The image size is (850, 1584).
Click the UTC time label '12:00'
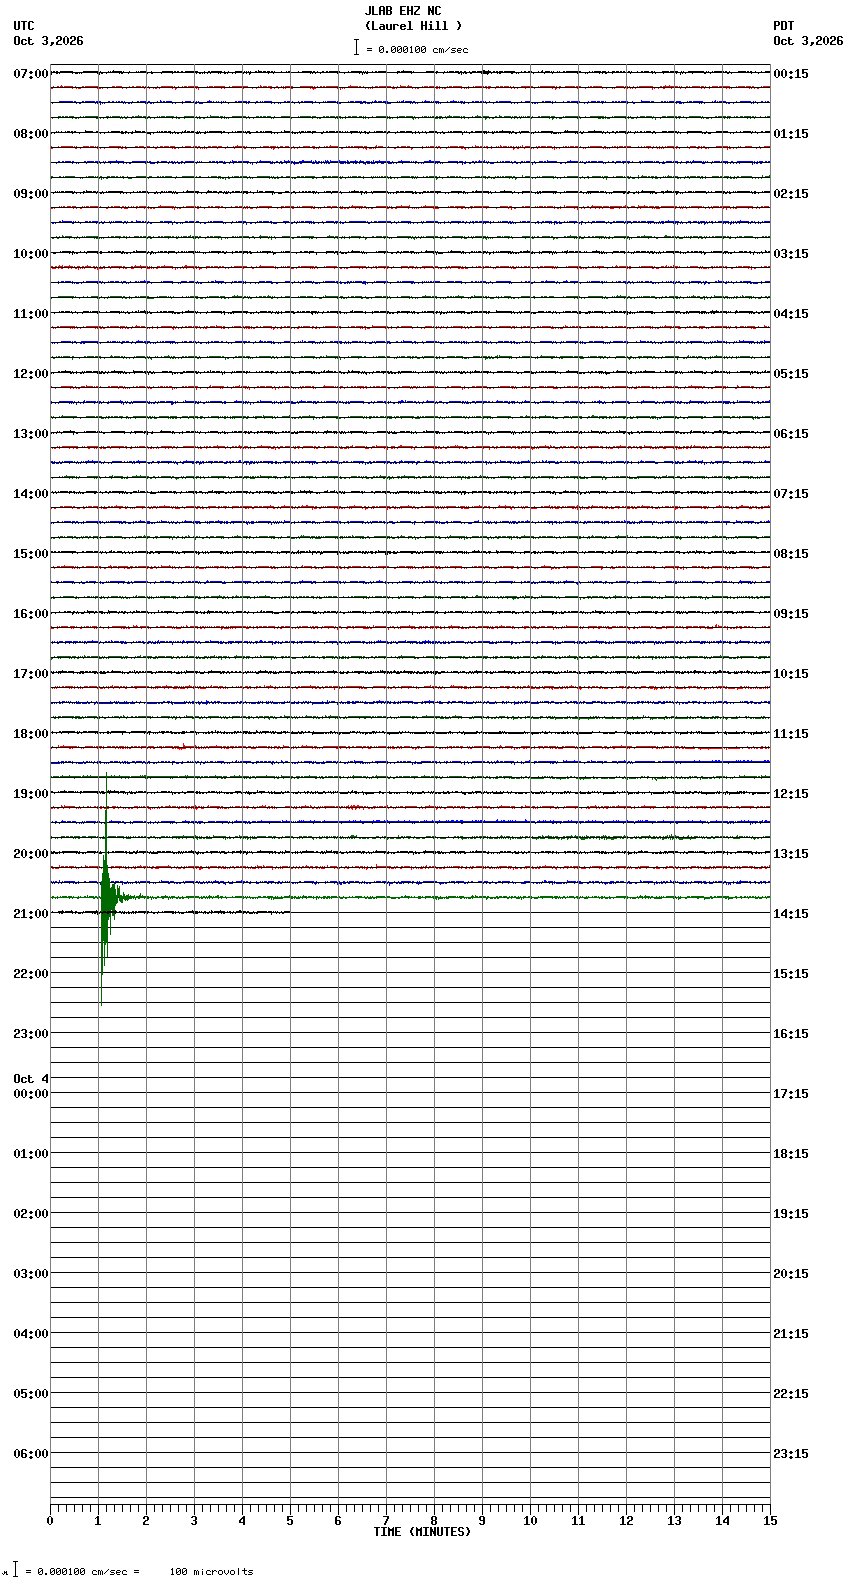(31, 374)
